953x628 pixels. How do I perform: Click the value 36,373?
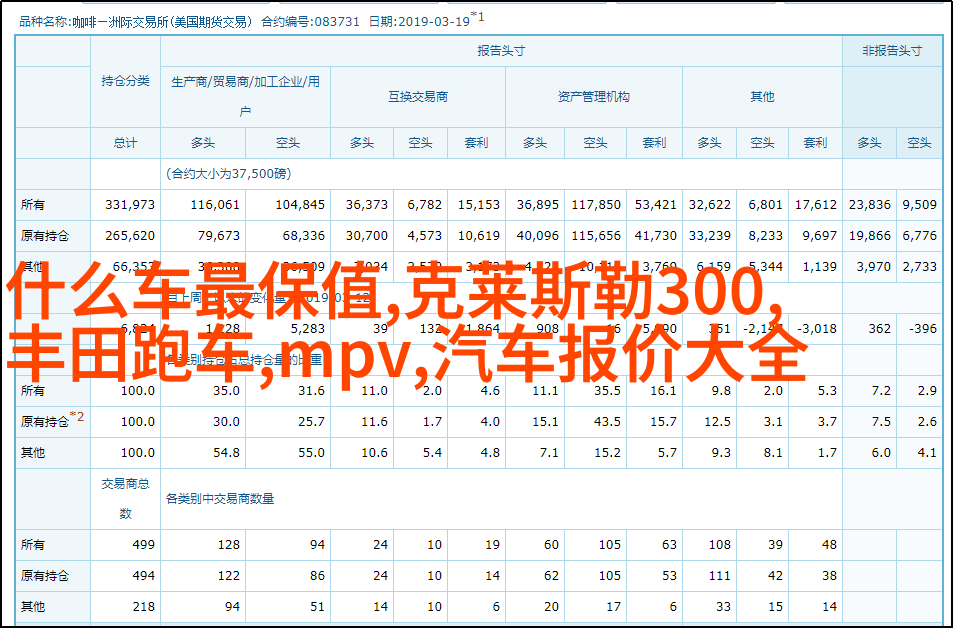[366, 205]
